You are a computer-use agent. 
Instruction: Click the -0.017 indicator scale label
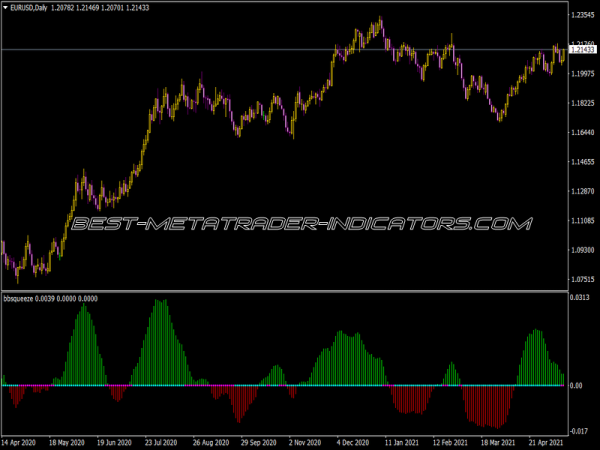point(580,426)
